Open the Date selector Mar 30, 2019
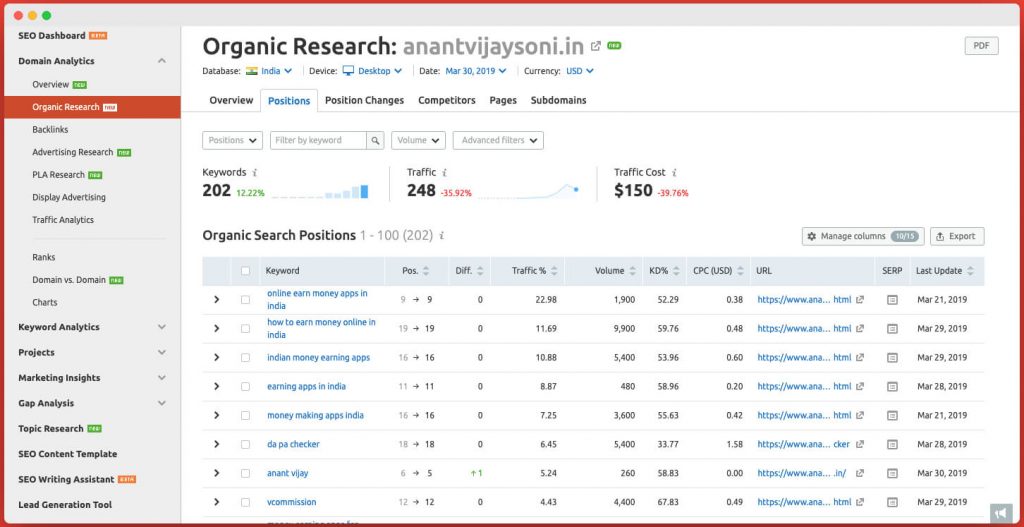Viewport: 1024px width, 527px height. (476, 71)
